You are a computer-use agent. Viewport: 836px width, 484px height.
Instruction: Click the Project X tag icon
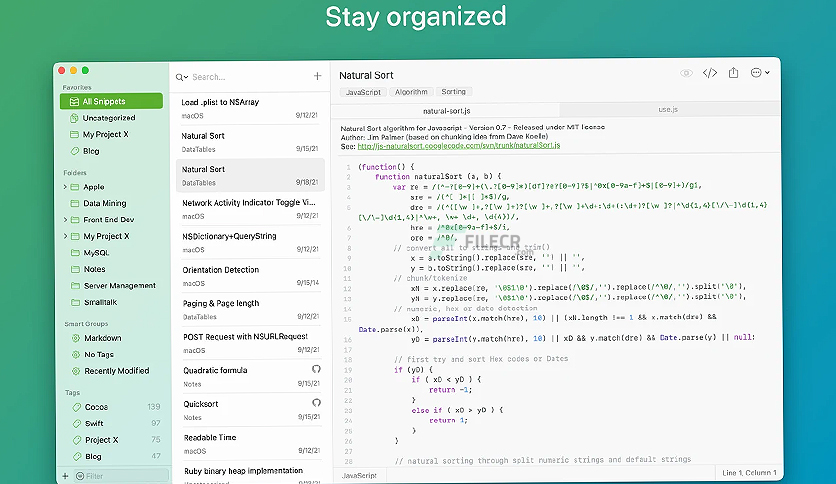(76, 440)
